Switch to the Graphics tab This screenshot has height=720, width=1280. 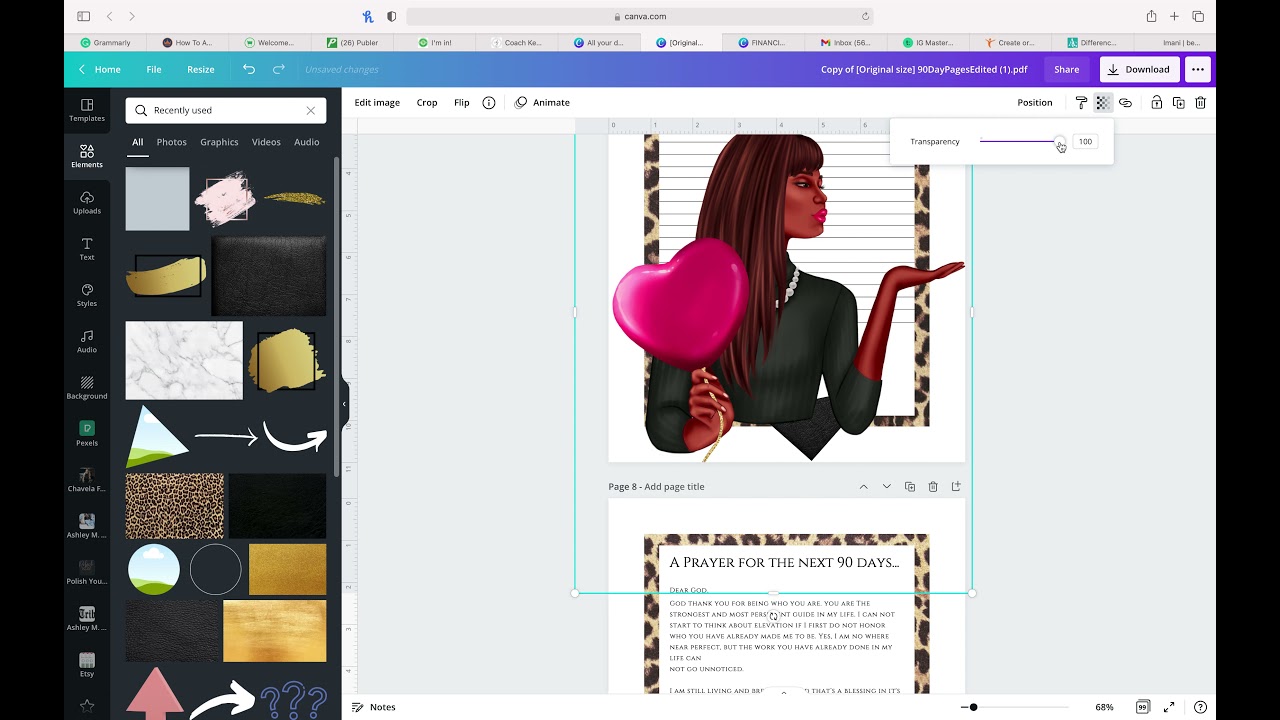pyautogui.click(x=219, y=142)
